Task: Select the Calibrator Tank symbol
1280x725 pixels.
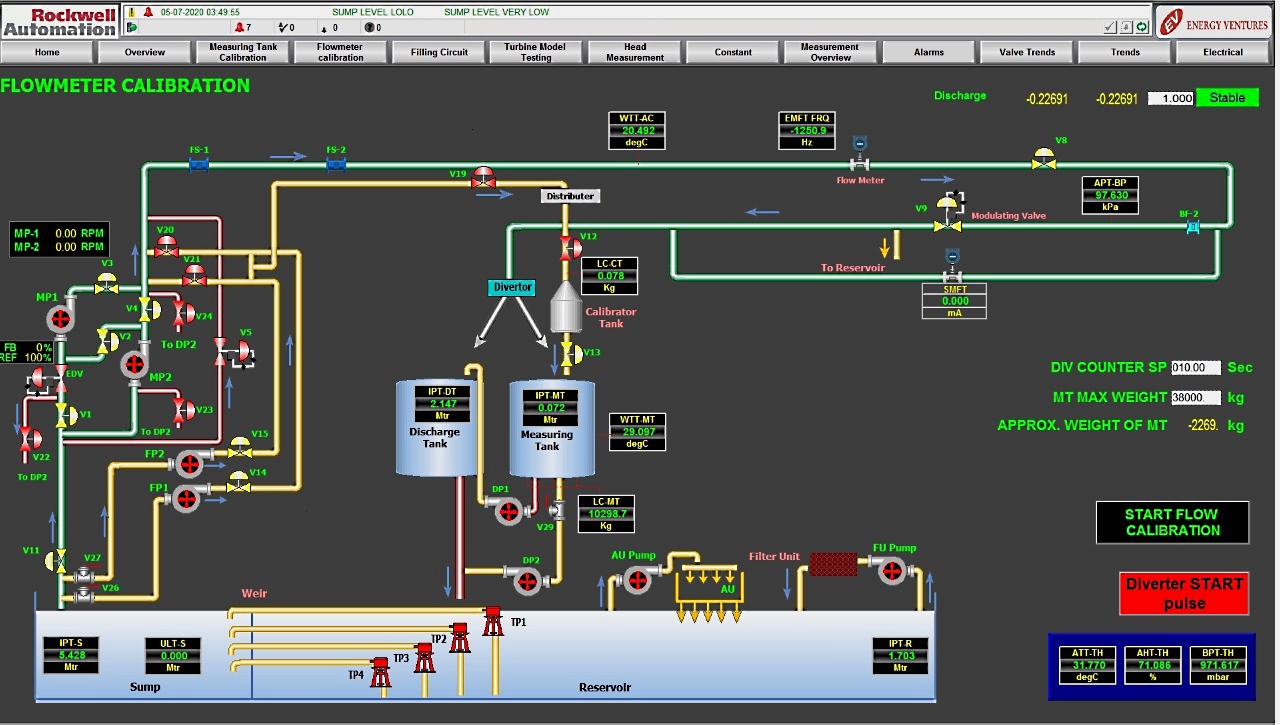Action: tap(568, 306)
